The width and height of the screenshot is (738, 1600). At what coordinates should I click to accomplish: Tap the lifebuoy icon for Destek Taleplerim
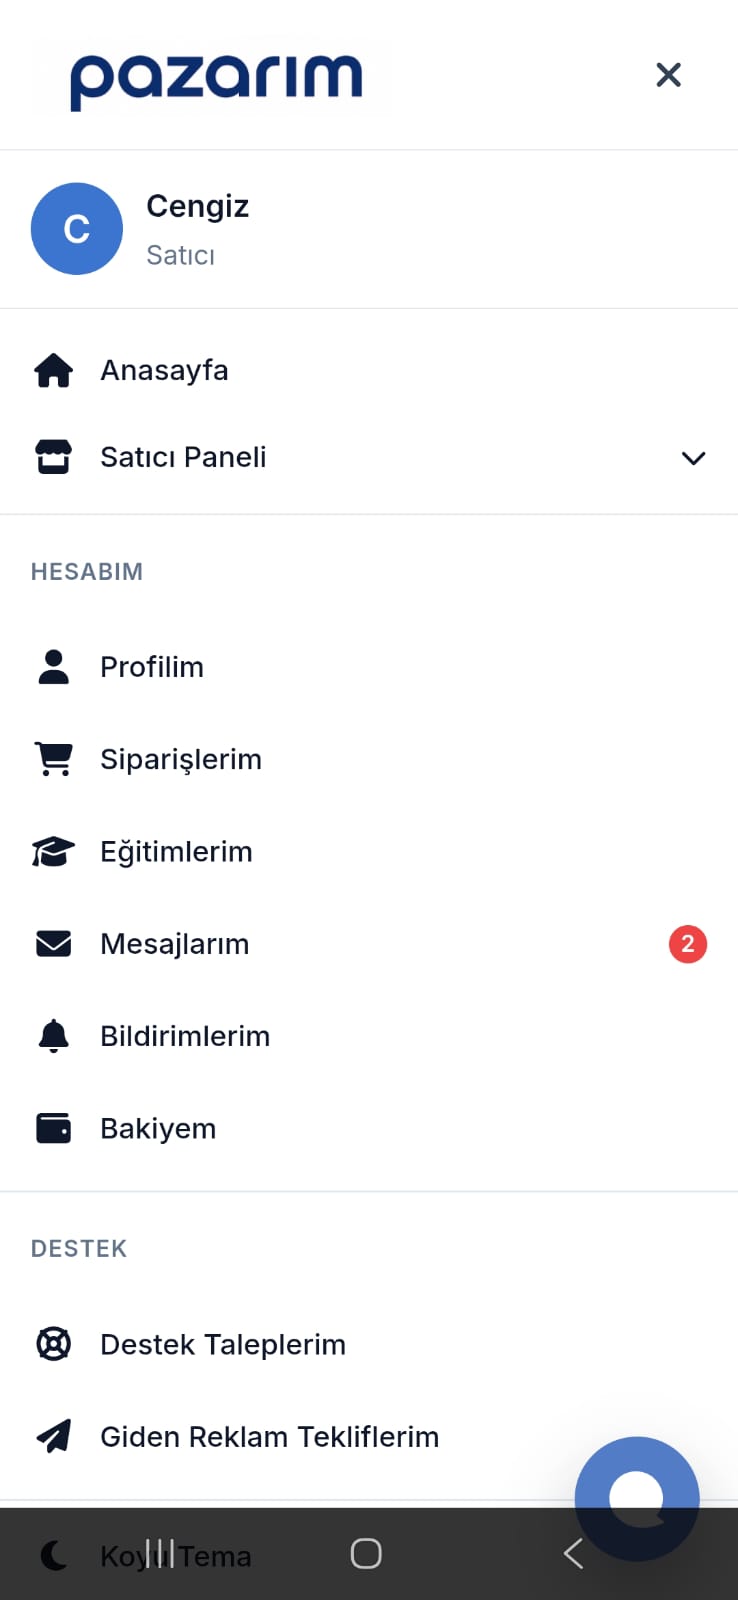tap(54, 1344)
